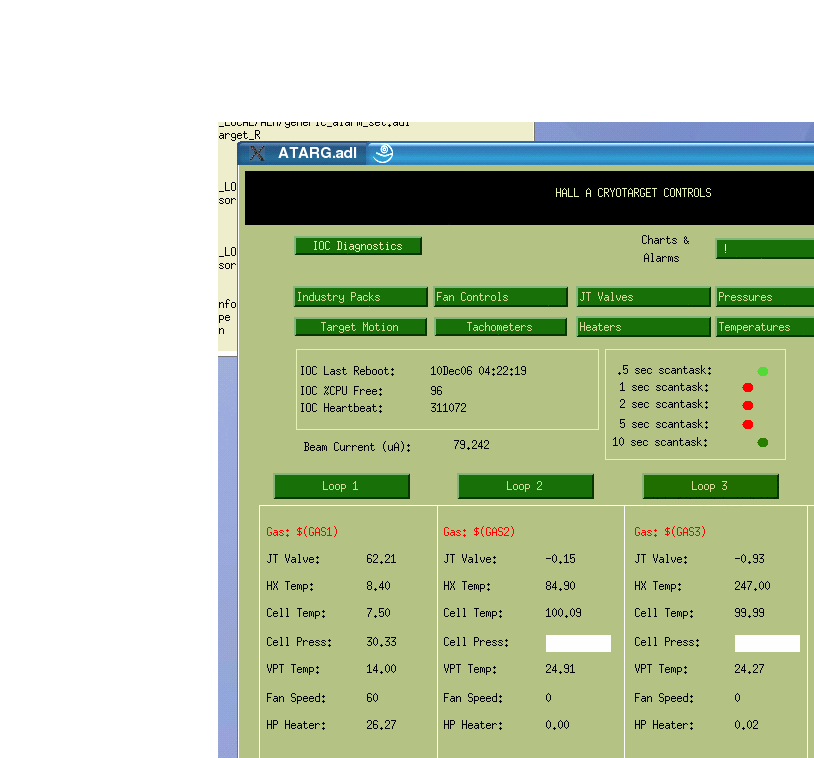Click IOC Heartbeat value 311072

(x=448, y=408)
